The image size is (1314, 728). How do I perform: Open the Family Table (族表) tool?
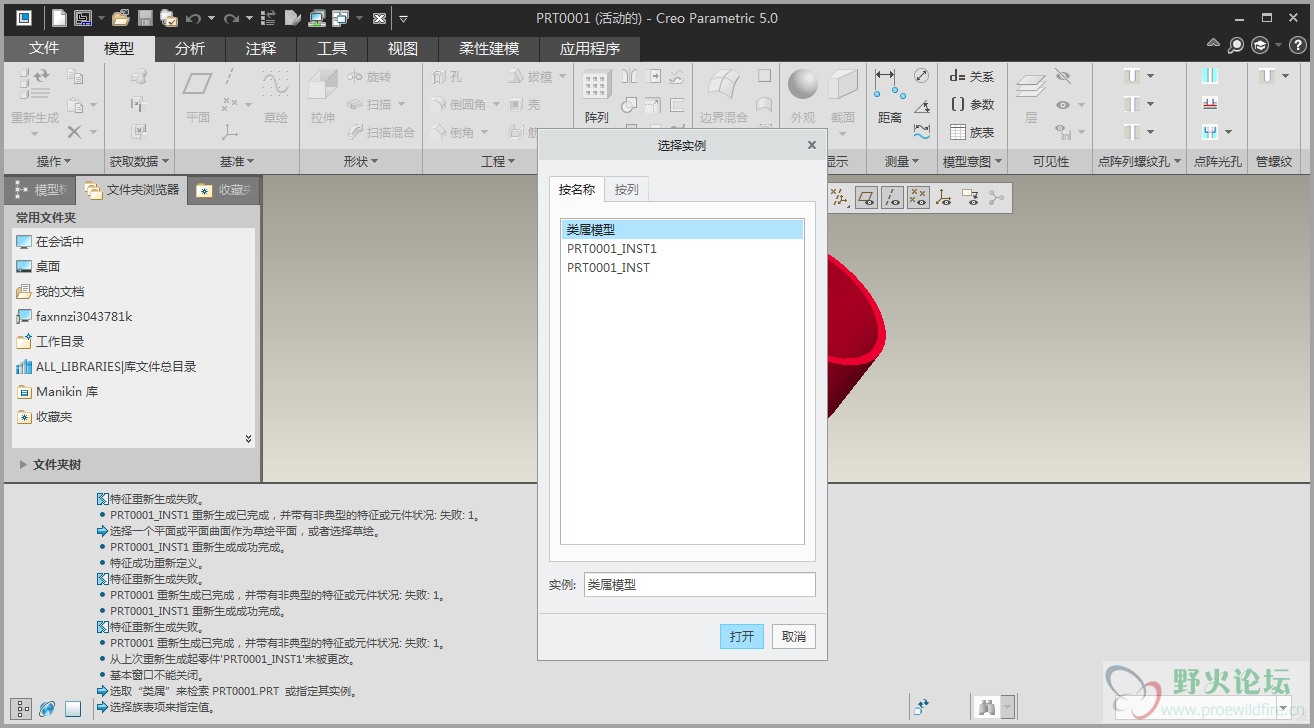coord(972,132)
